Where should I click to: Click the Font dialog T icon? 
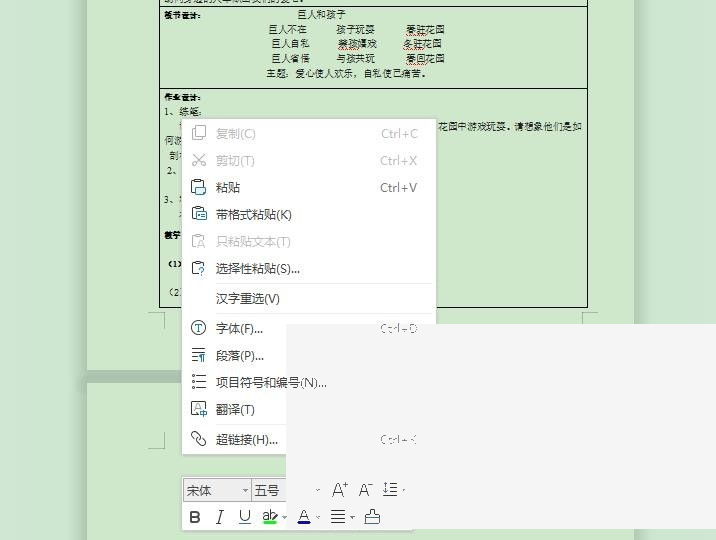point(199,328)
